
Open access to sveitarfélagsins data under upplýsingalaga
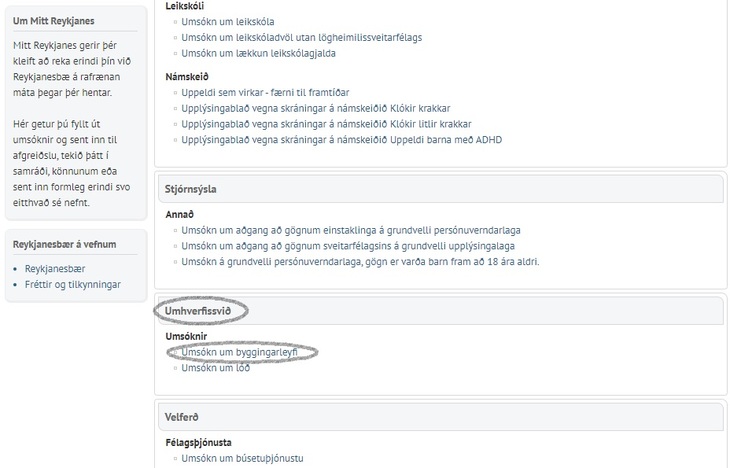348,246
